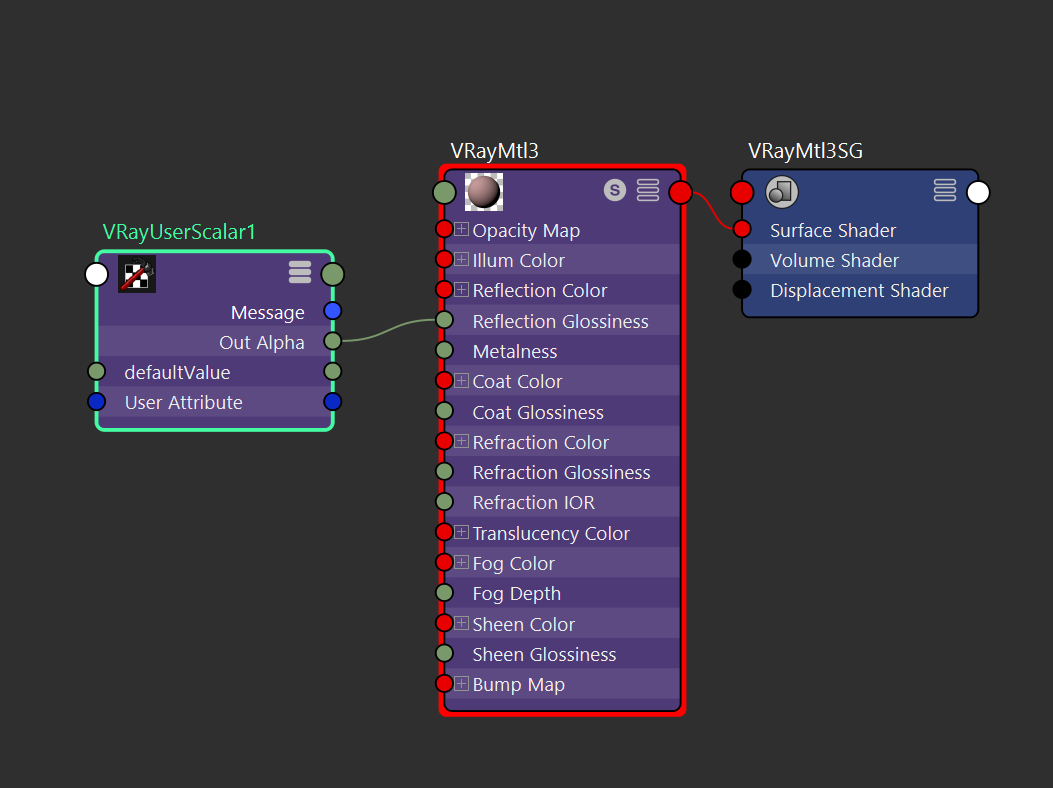Click the Coat Color input port

pyautogui.click(x=444, y=380)
